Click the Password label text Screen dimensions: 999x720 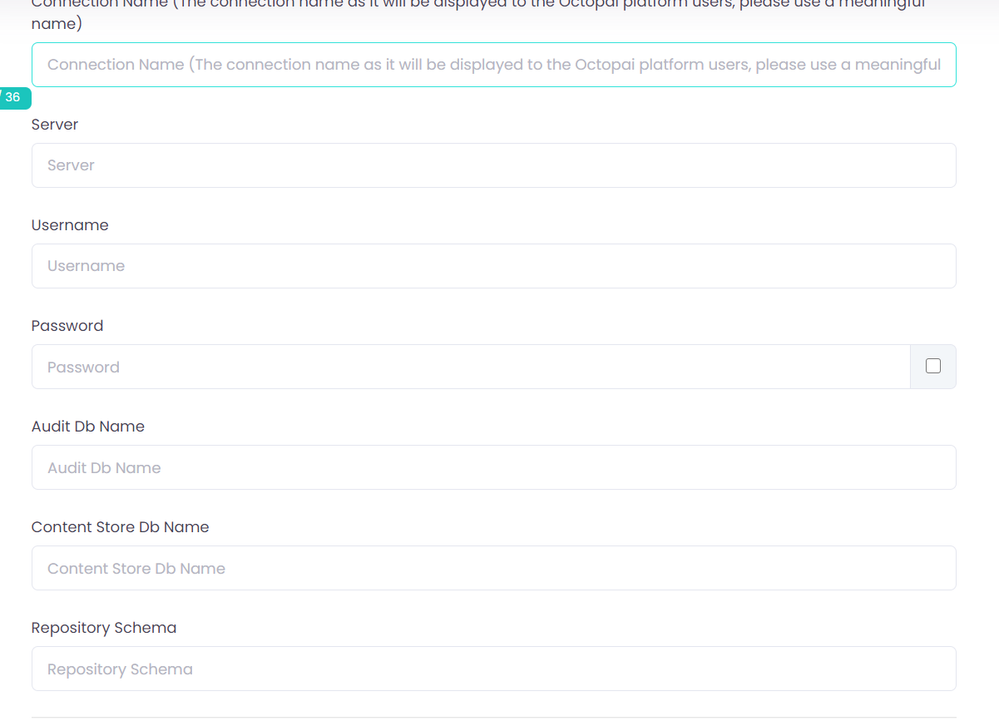click(67, 326)
